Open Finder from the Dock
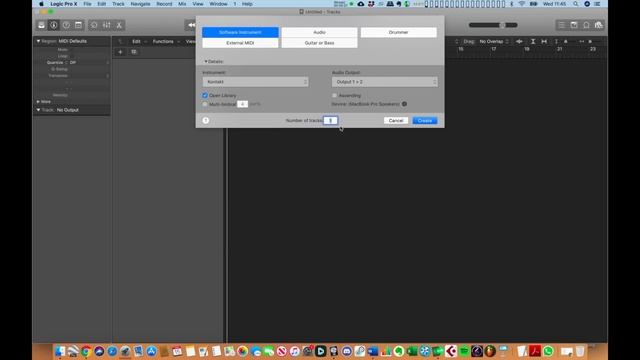 pyautogui.click(x=60, y=351)
